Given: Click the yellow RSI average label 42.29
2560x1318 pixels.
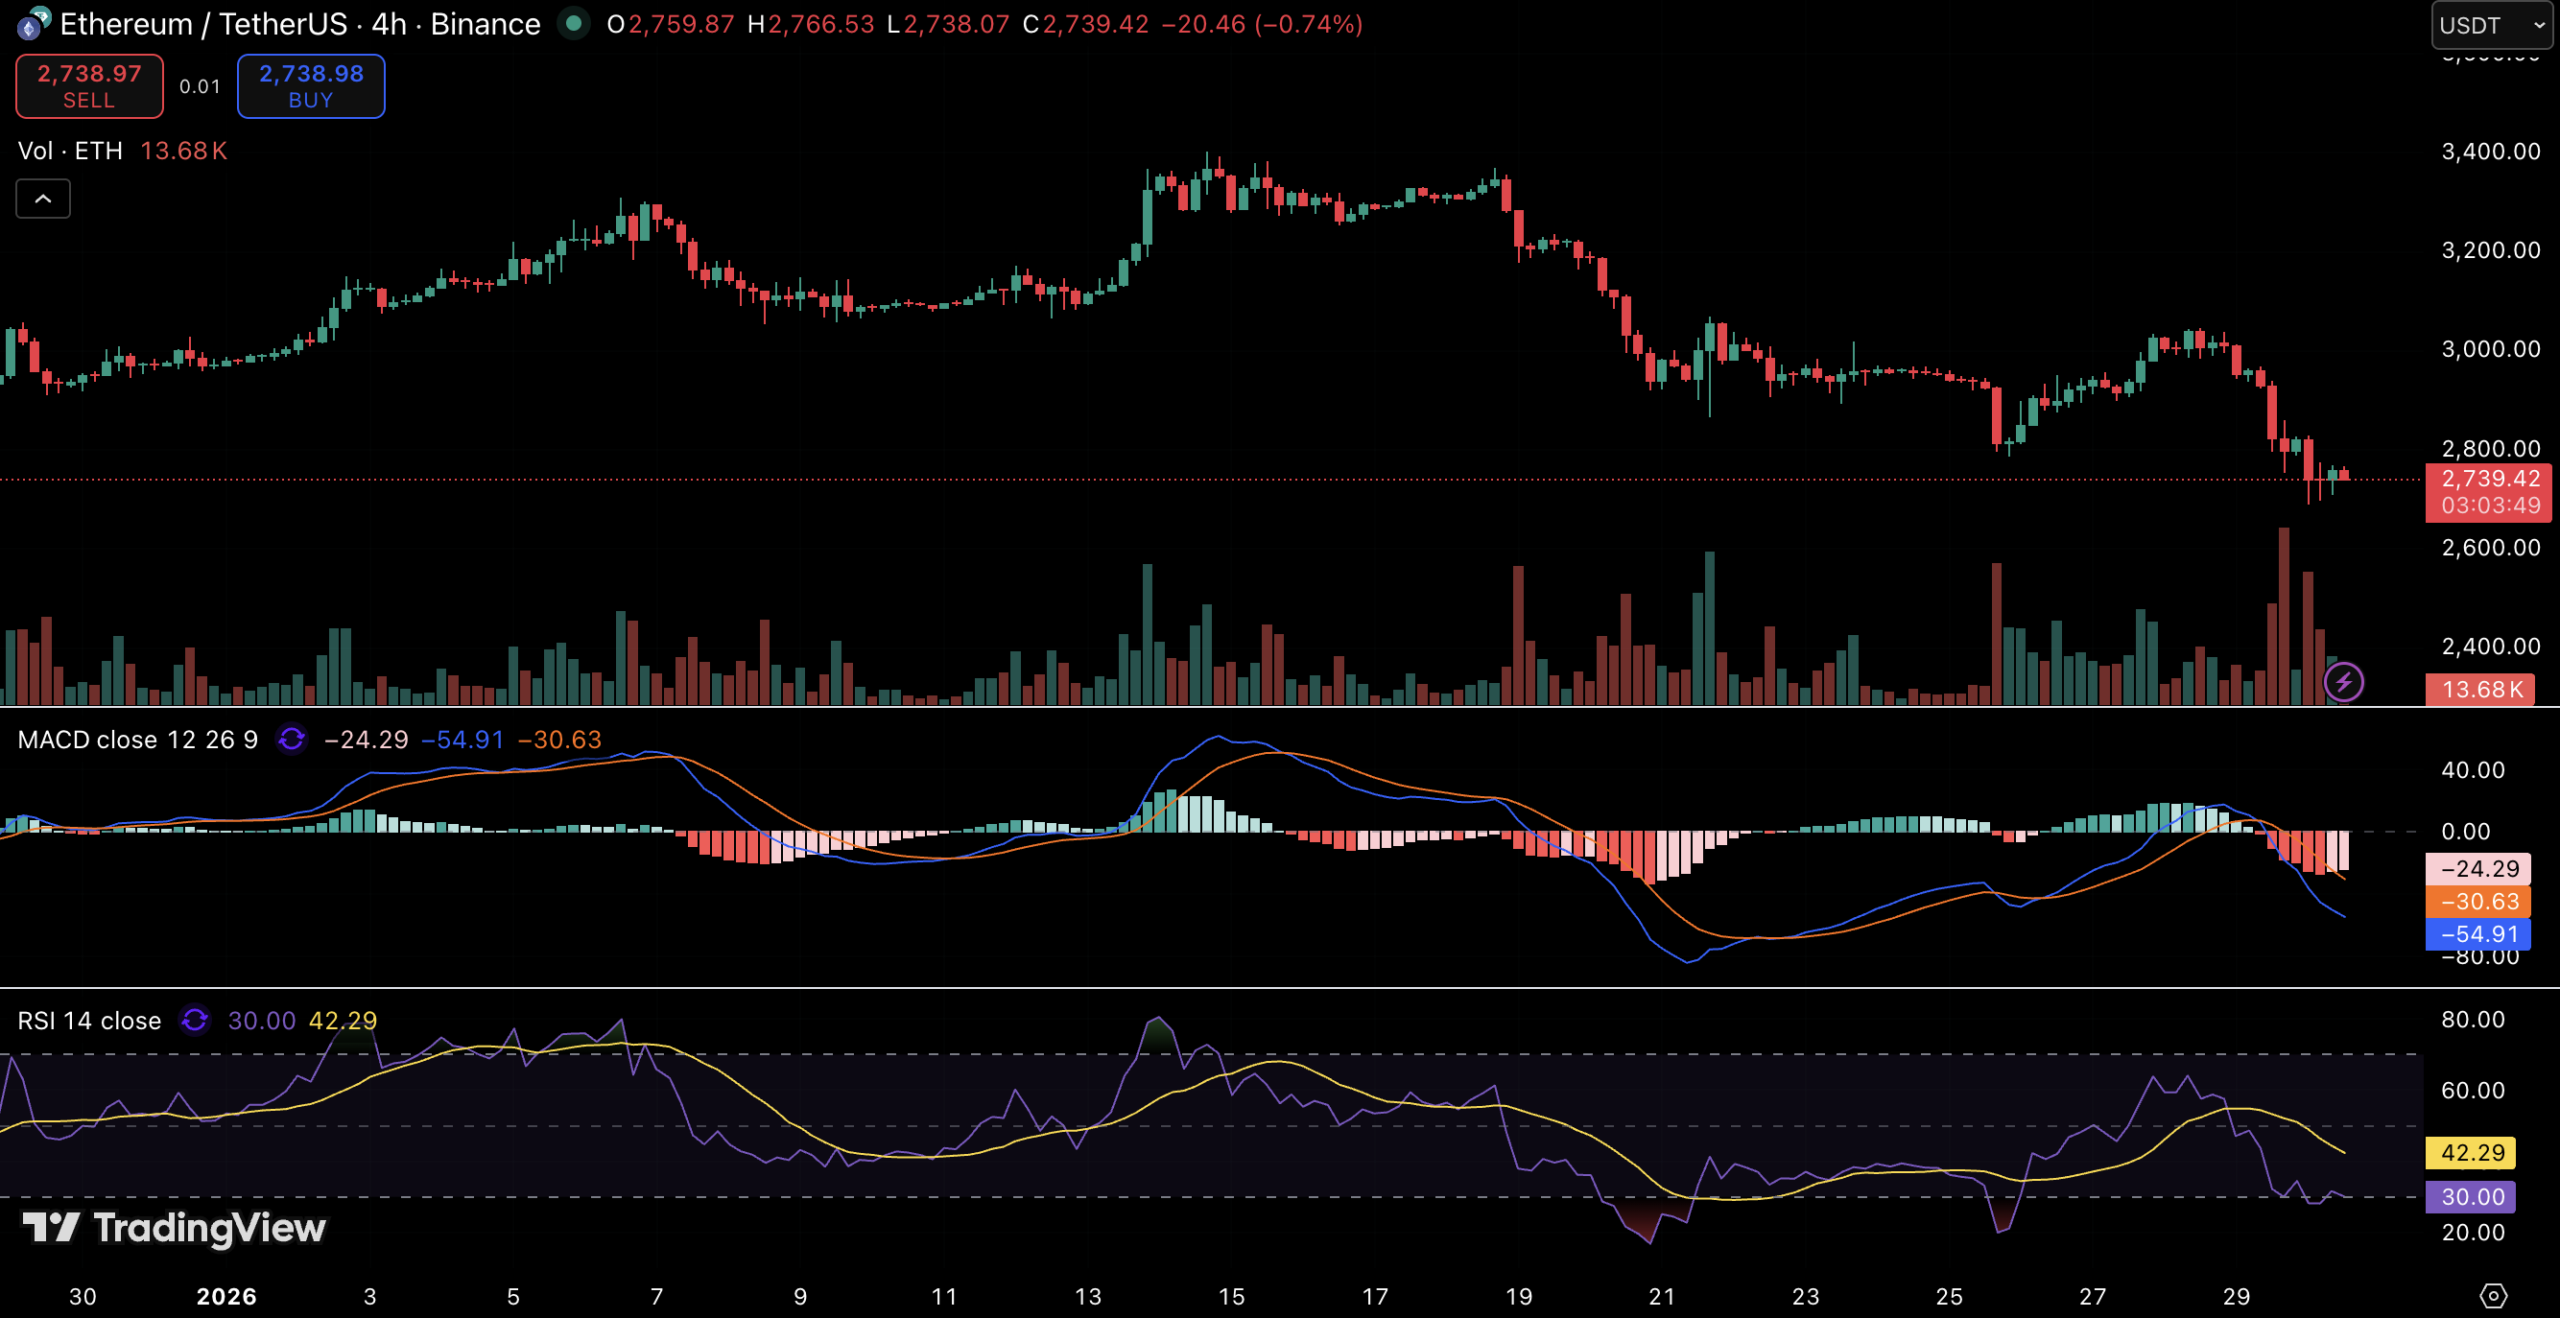Looking at the screenshot, I should pyautogui.click(x=2472, y=1152).
